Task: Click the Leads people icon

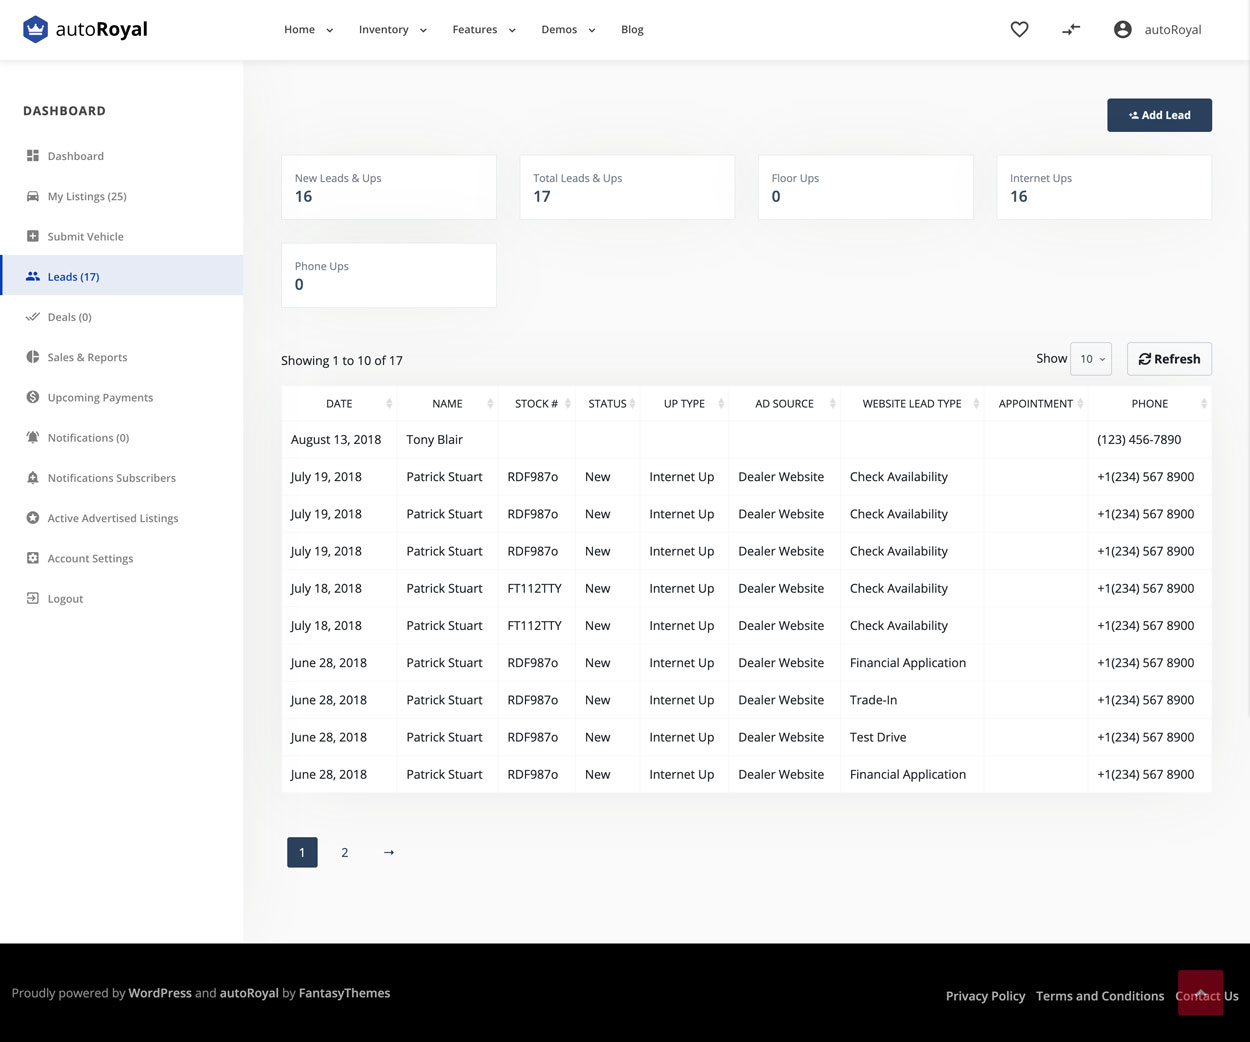Action: click(33, 276)
